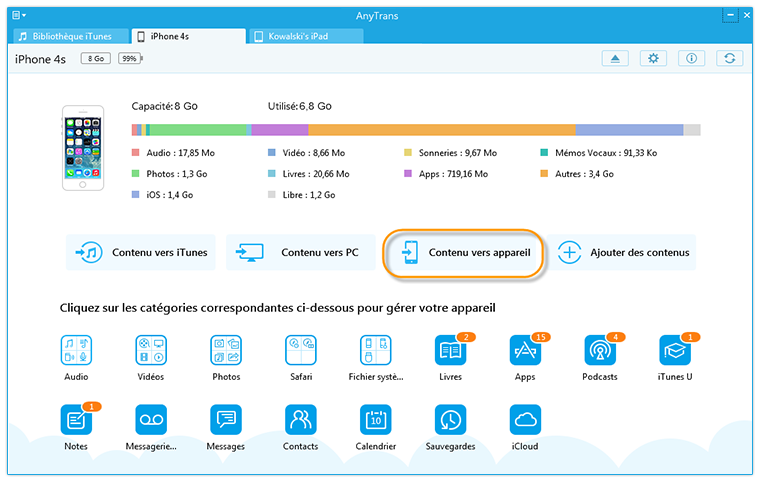Switch to the Kowalski's iPad tab
760x481 pixels.
[x=306, y=36]
